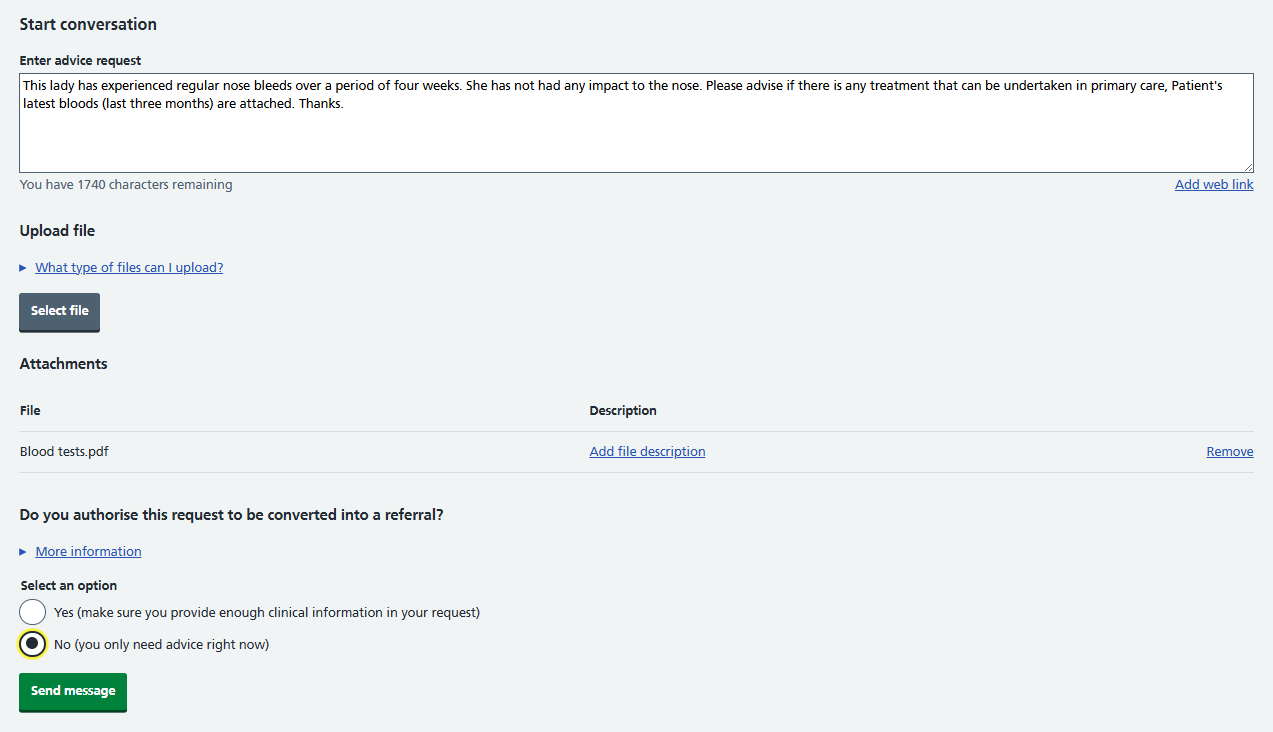Viewport: 1273px width, 732px height.
Task: Open the More information link about referrals
Action: [x=88, y=552]
